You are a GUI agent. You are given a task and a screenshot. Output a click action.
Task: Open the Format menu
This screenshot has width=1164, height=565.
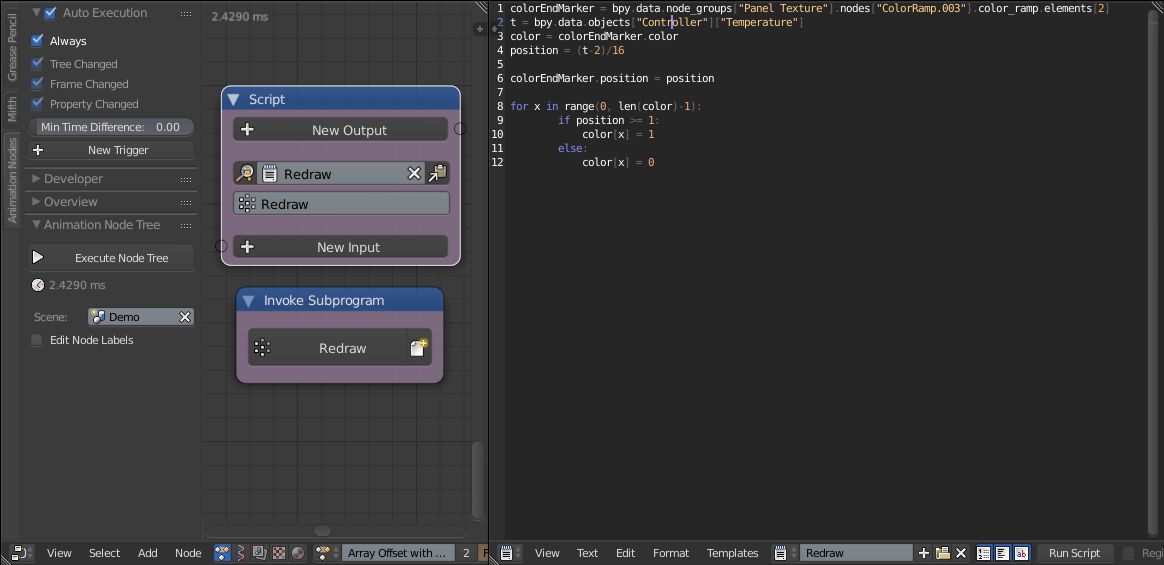[671, 552]
